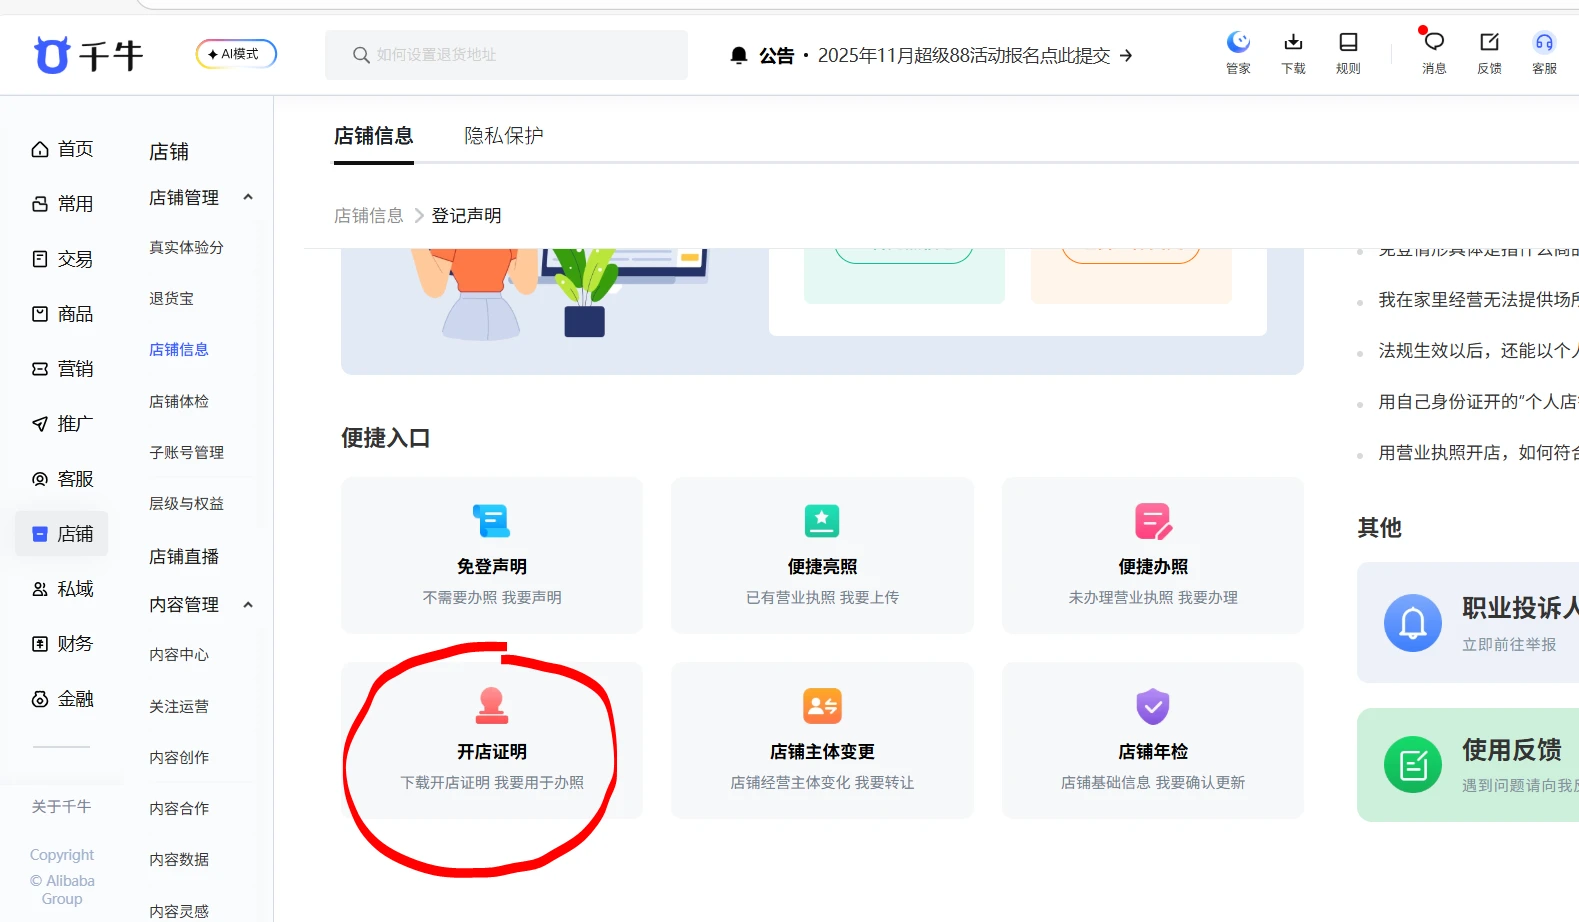This screenshot has width=1579, height=922.
Task: Click the search box in header
Action: (506, 55)
